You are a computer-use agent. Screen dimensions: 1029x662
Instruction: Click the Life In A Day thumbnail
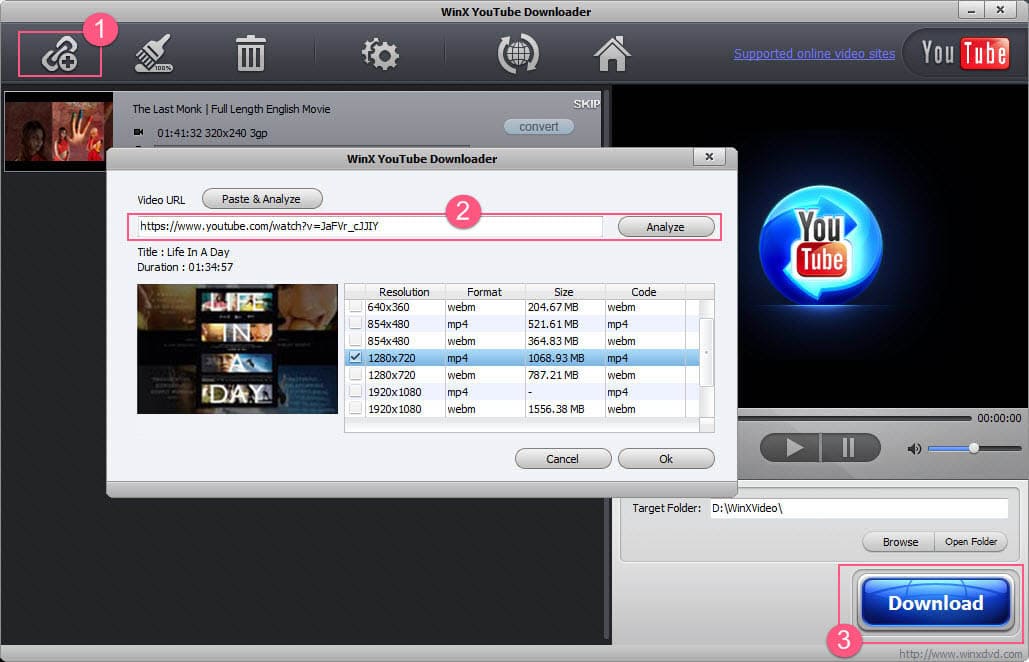[237, 349]
